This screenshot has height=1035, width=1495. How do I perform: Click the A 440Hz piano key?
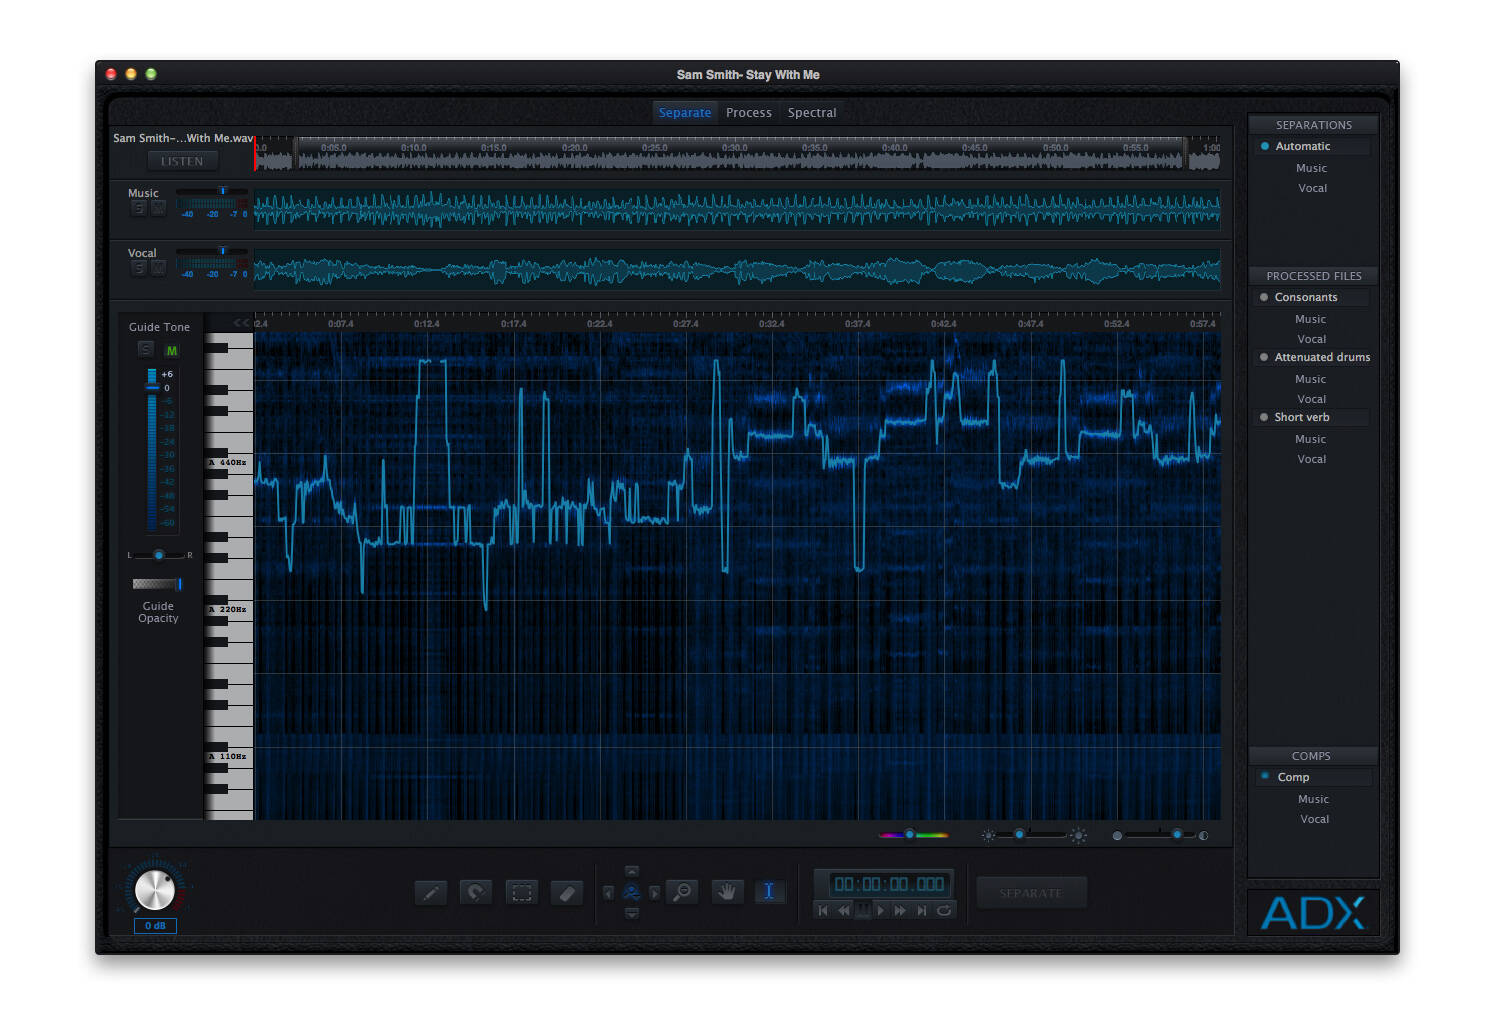[228, 463]
